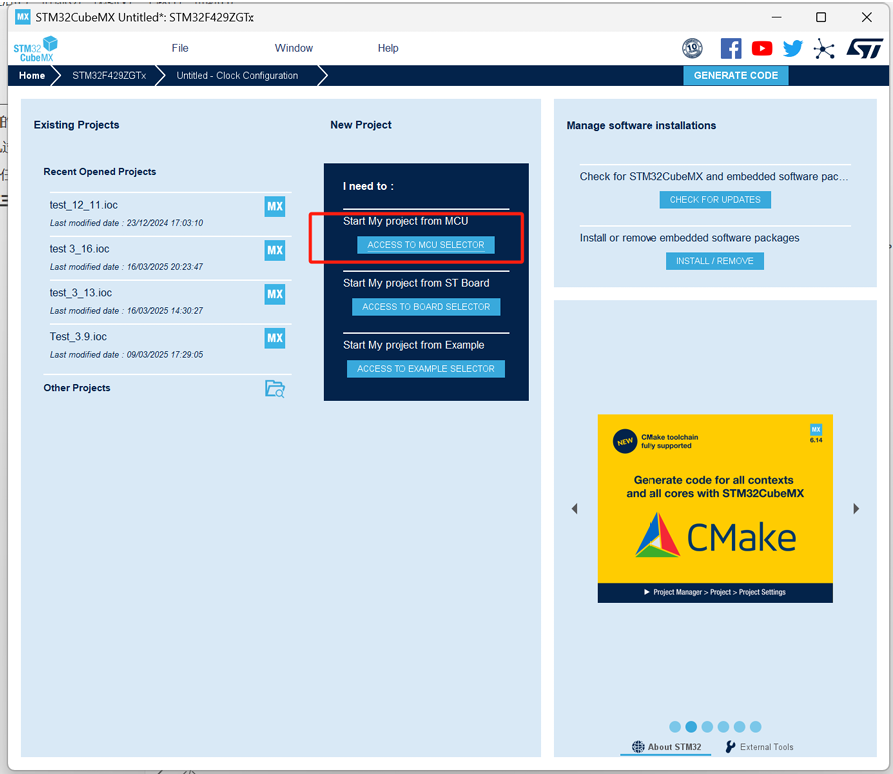Viewport: 893px width, 774px height.
Task: Click ACCESS TO BOARD SELECTOR button
Action: (426, 307)
